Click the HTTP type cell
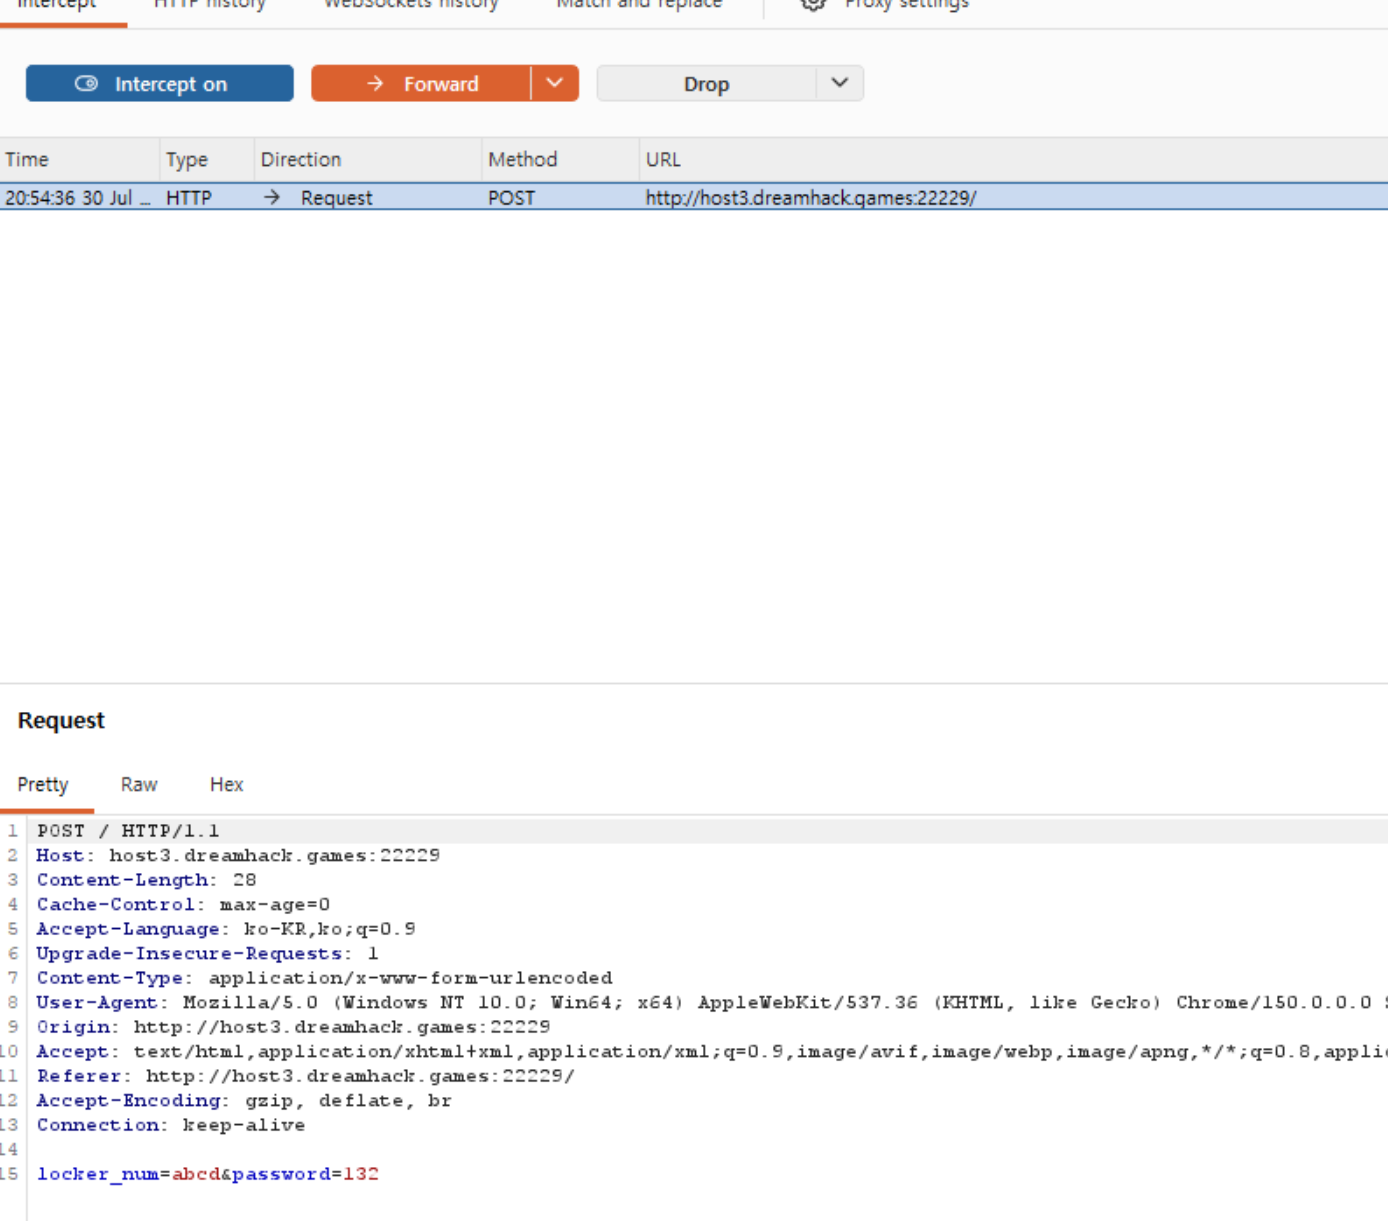The image size is (1388, 1221). tap(189, 198)
